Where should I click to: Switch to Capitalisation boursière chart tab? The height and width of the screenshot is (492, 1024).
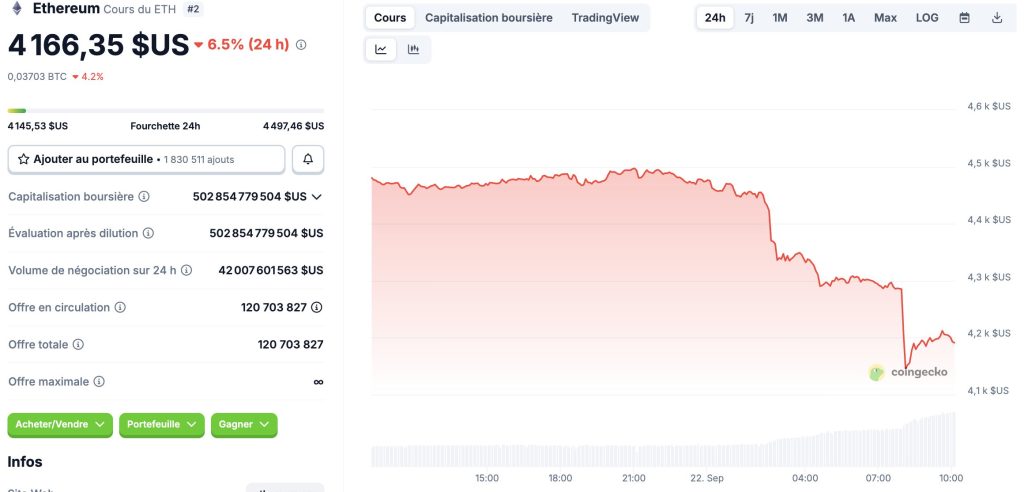click(488, 18)
